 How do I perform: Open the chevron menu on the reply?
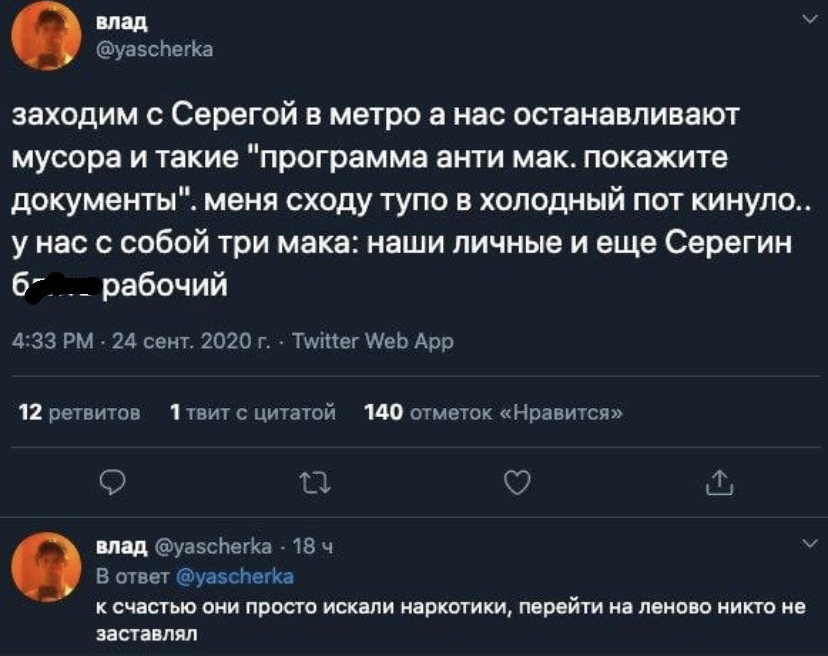pyautogui.click(x=808, y=545)
